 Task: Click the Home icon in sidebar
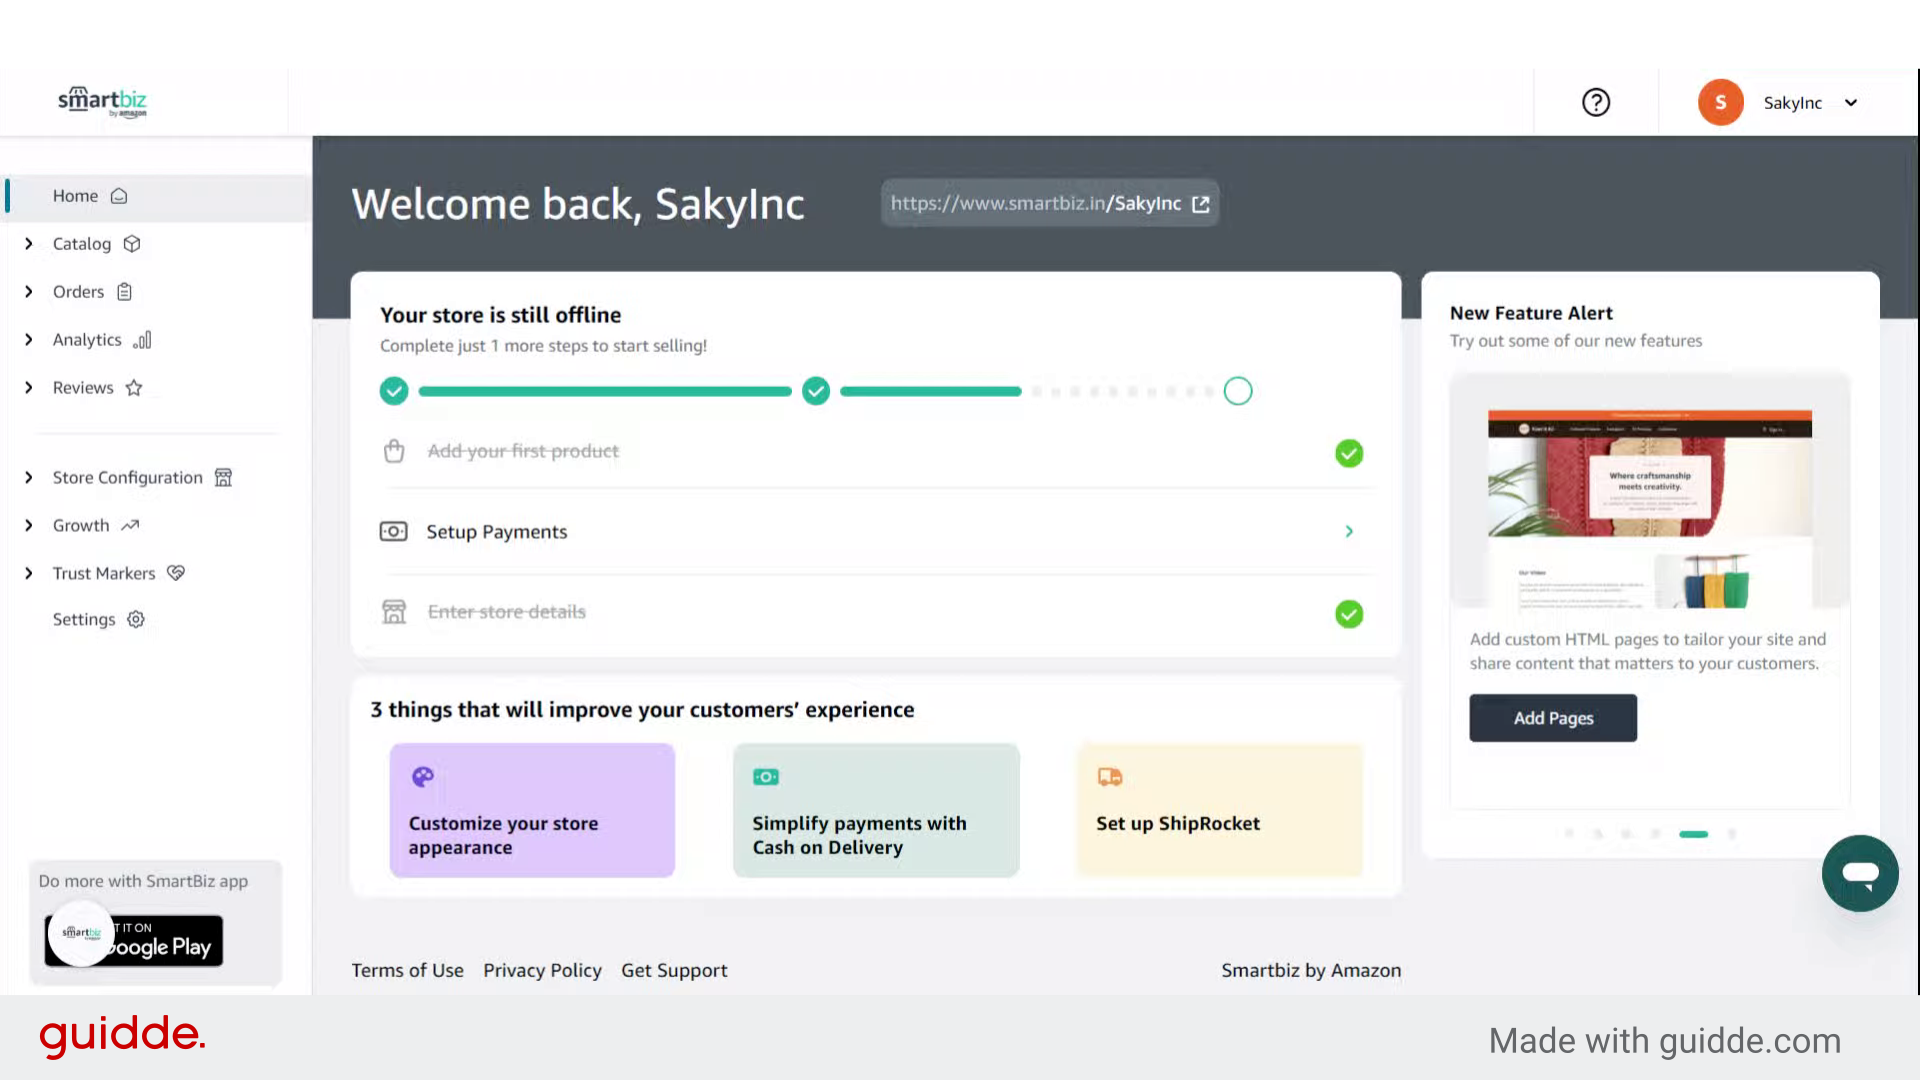point(119,196)
